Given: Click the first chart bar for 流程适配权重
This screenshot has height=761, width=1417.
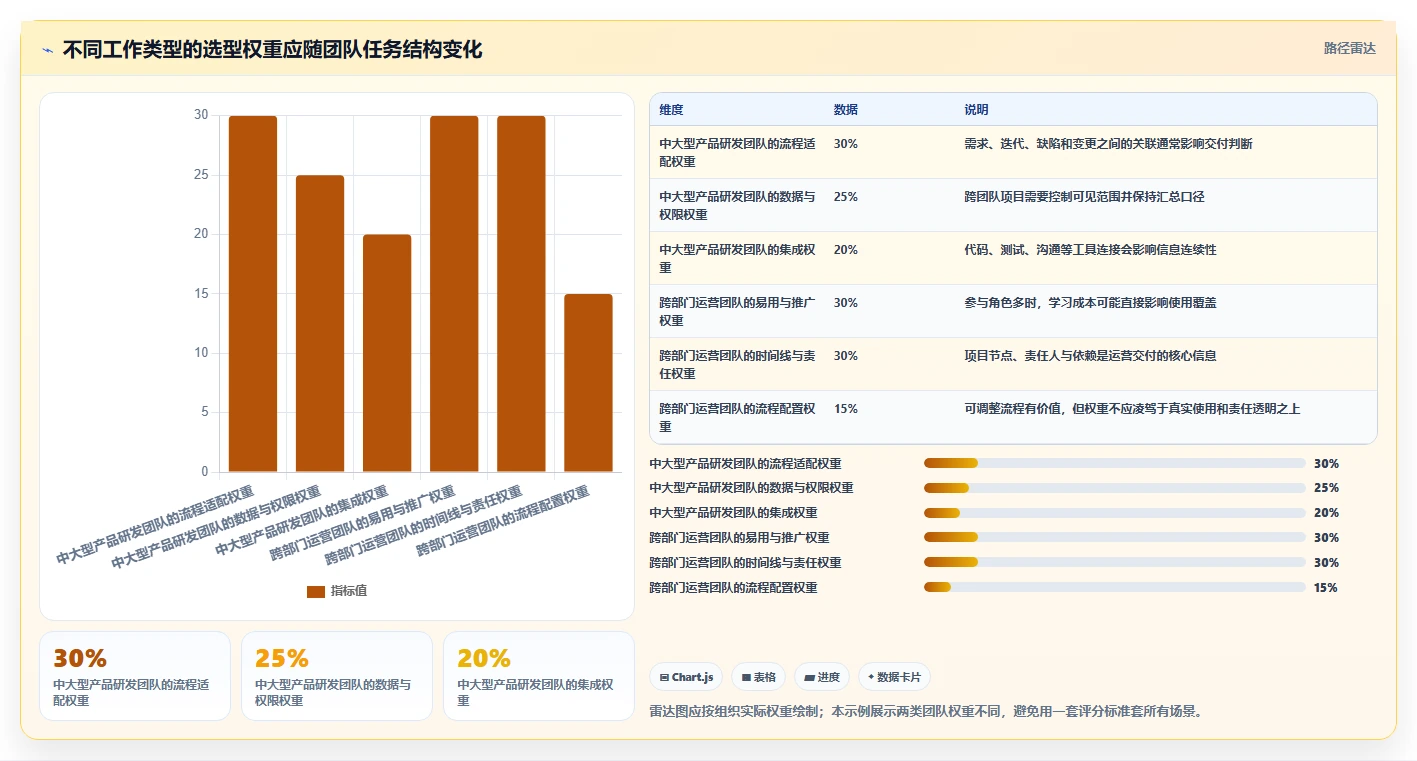Looking at the screenshot, I should click(253, 293).
